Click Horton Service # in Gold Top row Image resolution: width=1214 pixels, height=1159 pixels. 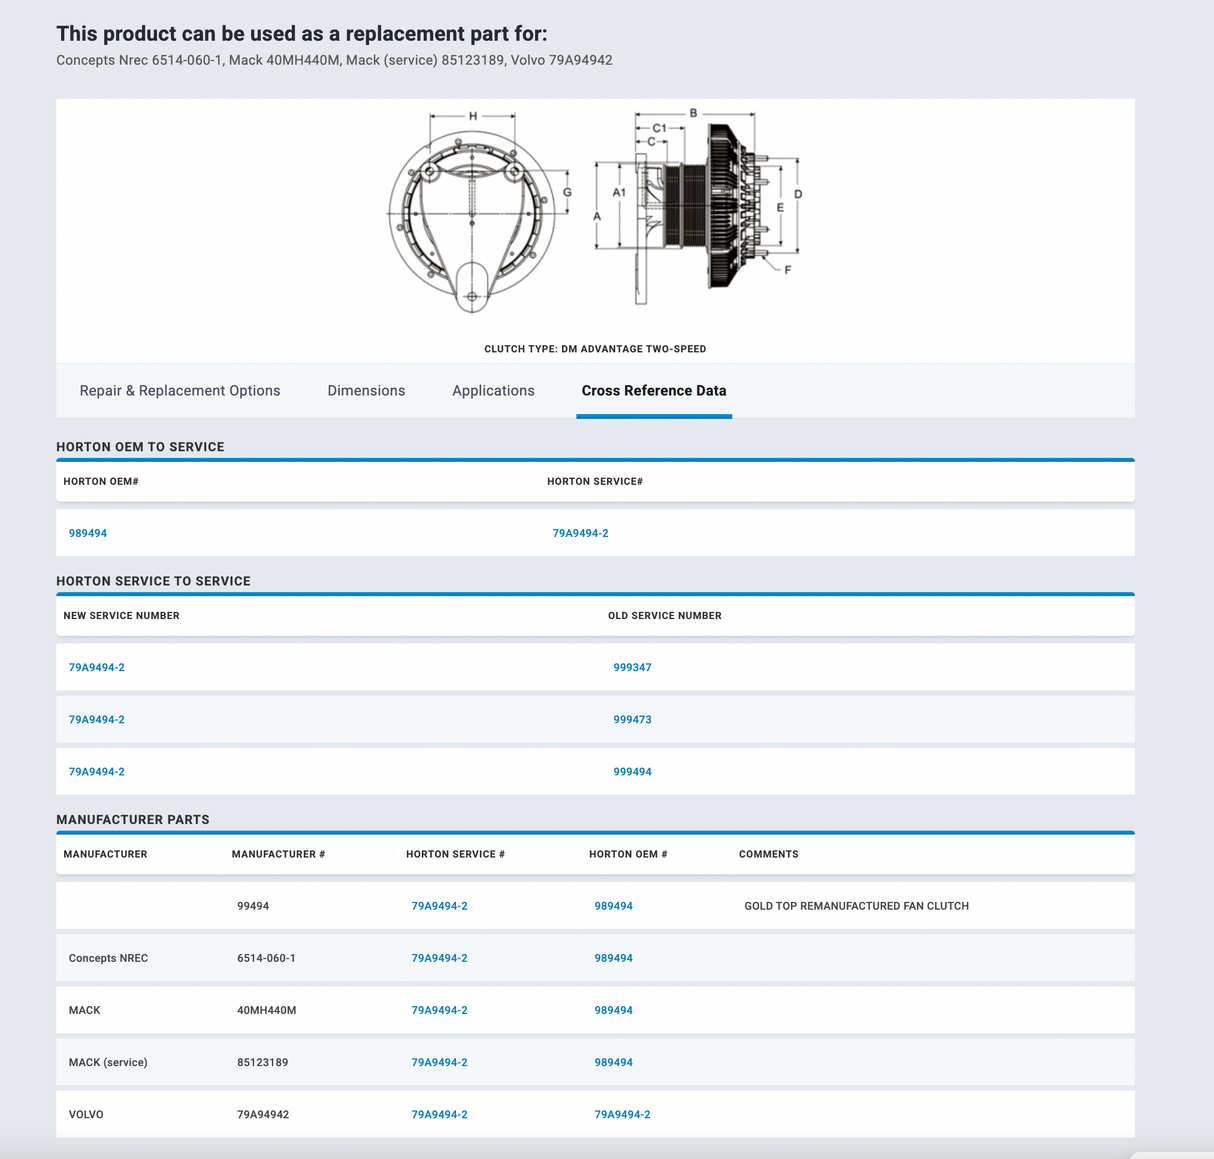pyautogui.click(x=439, y=906)
